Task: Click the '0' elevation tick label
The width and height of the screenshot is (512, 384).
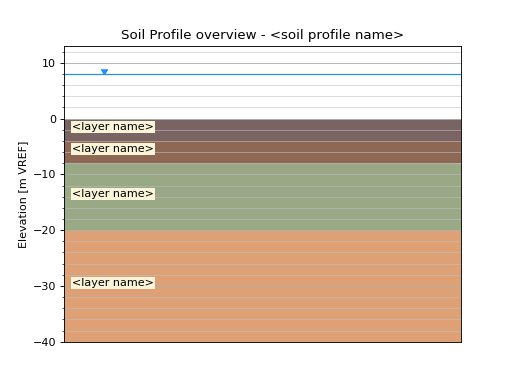Action: click(x=53, y=119)
